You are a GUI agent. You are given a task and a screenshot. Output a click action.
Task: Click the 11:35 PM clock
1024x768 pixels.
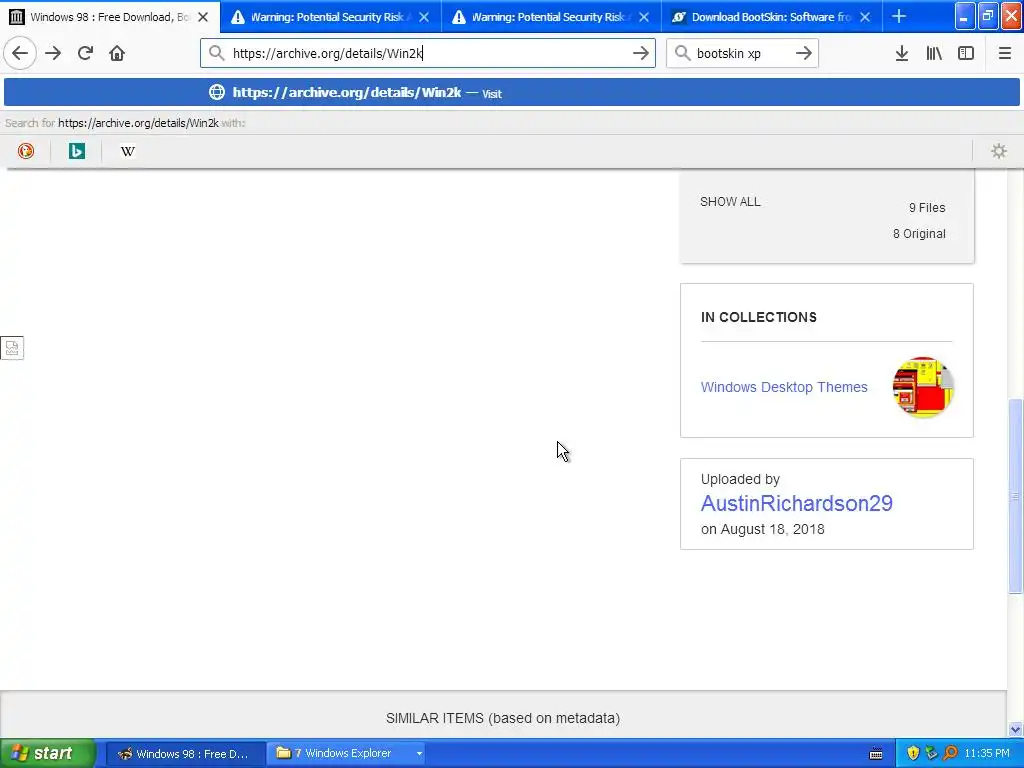tap(987, 753)
